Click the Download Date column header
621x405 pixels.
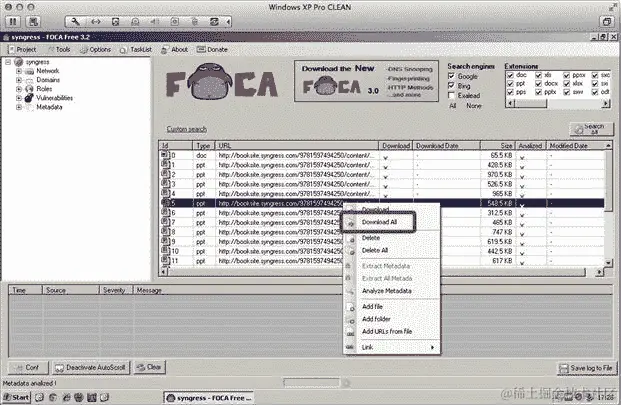(446, 146)
